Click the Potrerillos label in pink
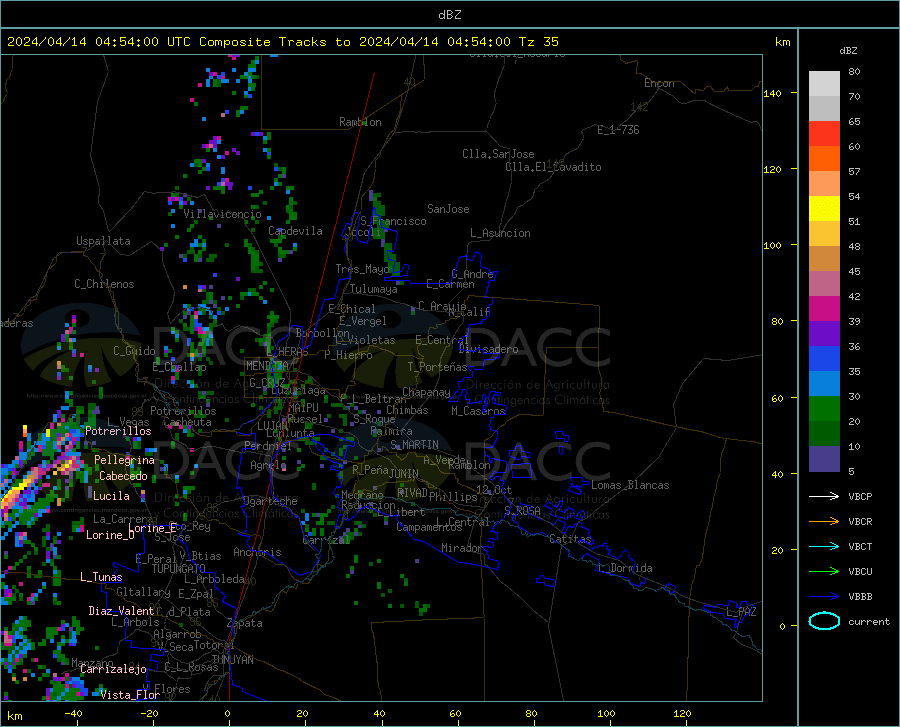This screenshot has height=727, width=900. (x=118, y=431)
